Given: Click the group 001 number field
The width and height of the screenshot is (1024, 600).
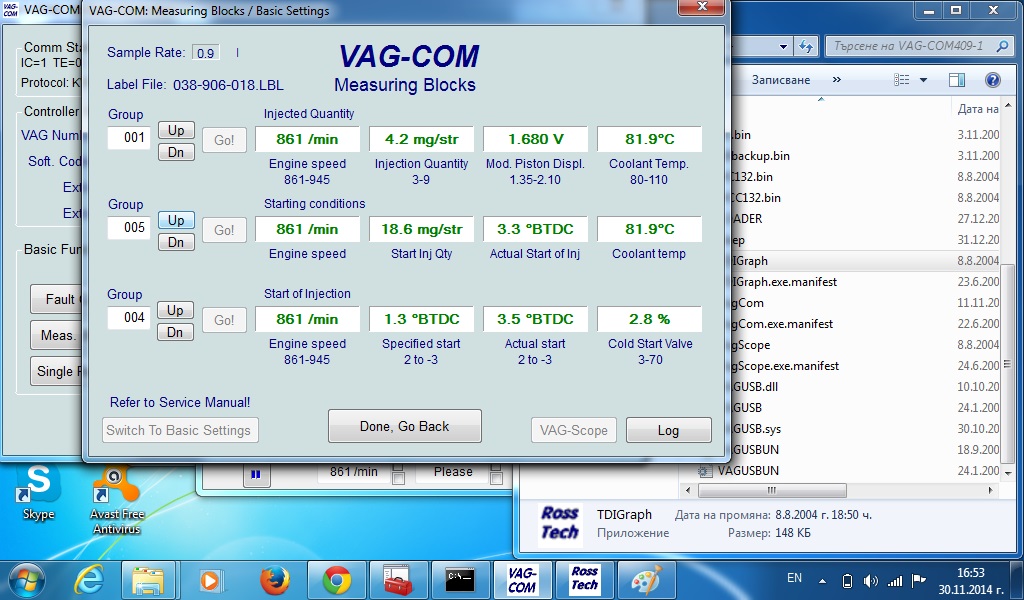Looking at the screenshot, I should [x=129, y=138].
